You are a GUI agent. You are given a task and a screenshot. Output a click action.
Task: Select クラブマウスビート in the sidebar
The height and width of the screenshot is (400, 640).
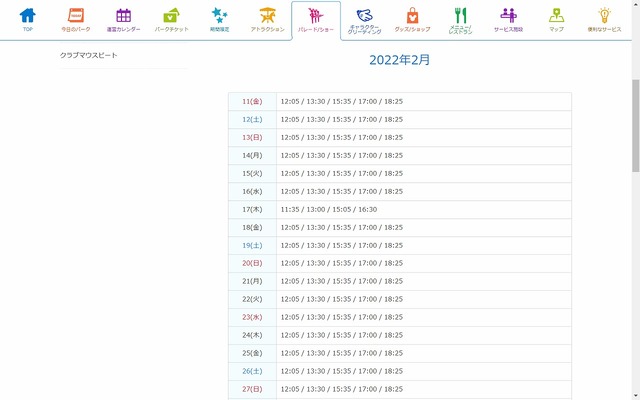tap(88, 55)
